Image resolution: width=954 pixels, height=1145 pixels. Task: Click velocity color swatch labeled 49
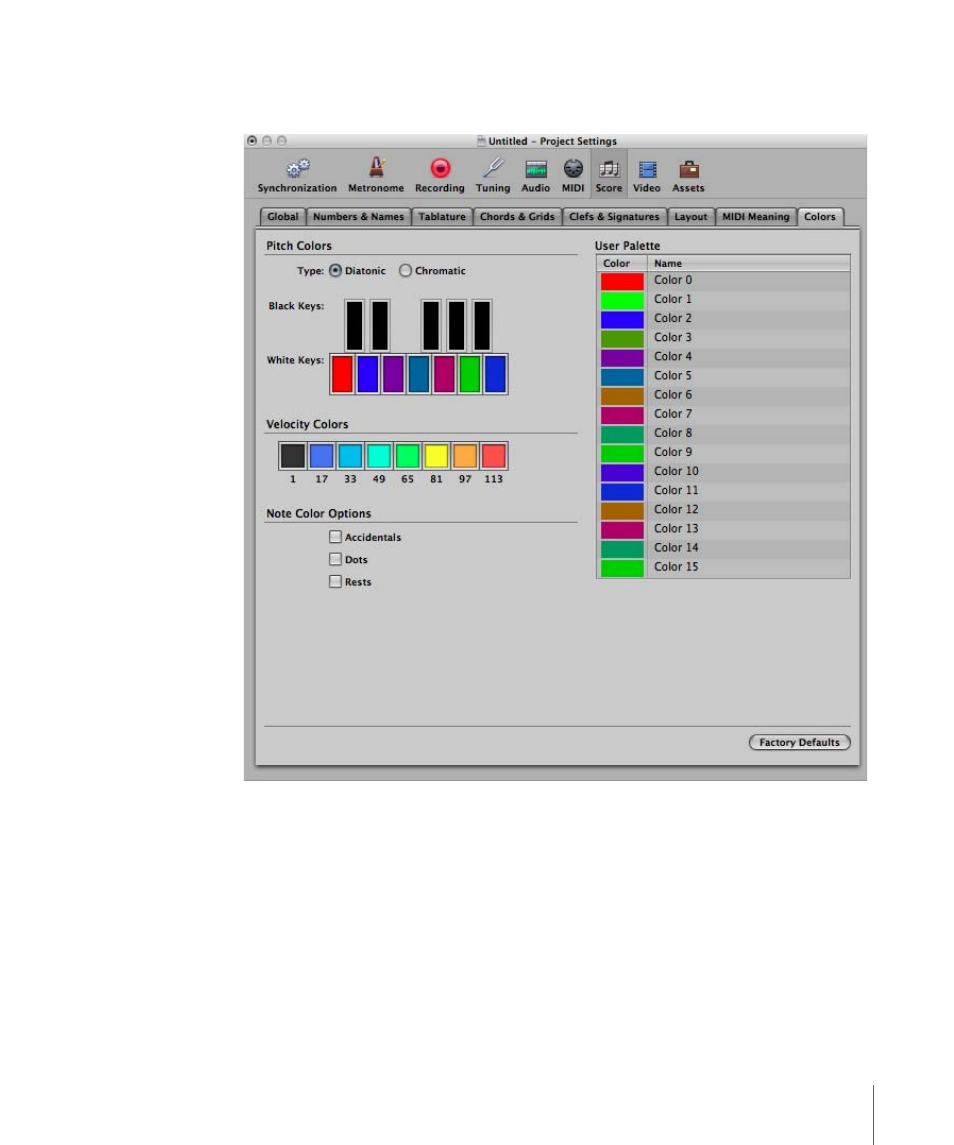[378, 456]
